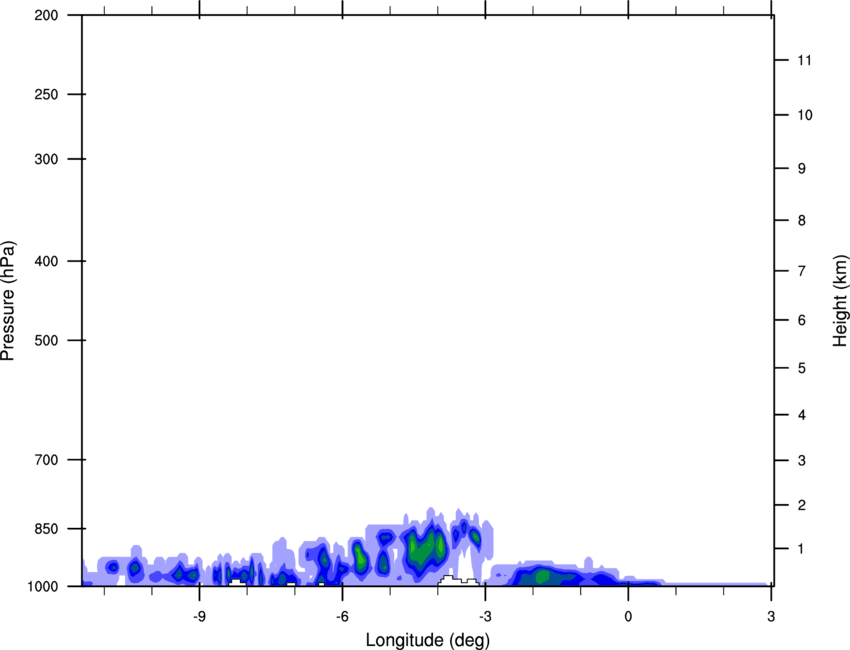This screenshot has width=850, height=650.
Task: Click the 250 pressure tick label
Action: point(46,94)
